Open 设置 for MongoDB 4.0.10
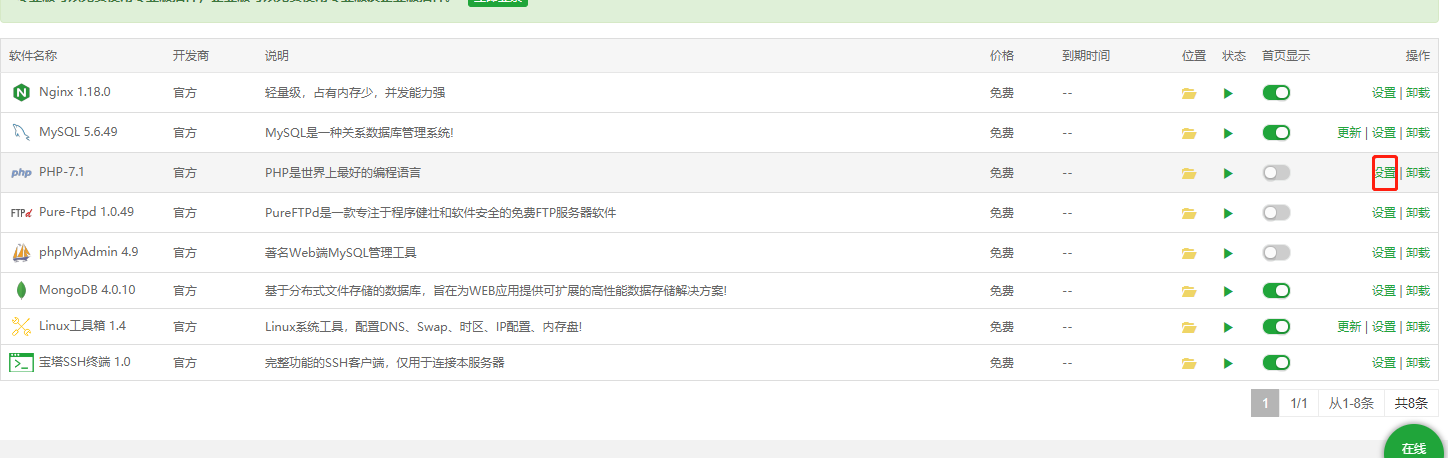The image size is (1448, 458). (1384, 290)
